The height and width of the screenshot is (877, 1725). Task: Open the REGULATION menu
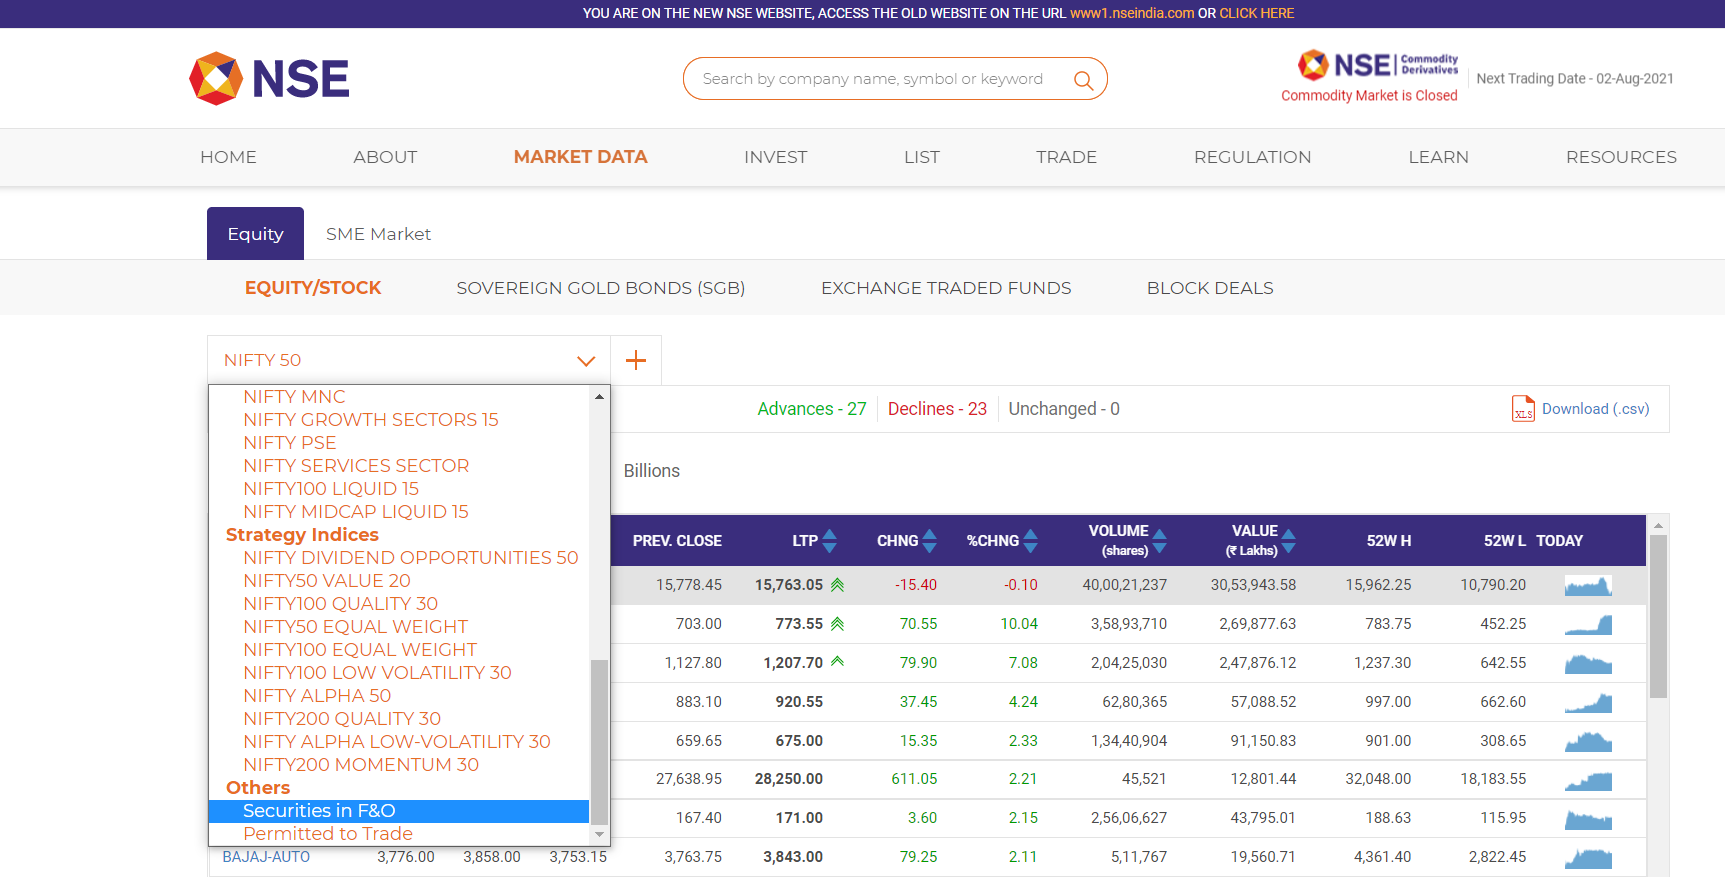[x=1253, y=157]
